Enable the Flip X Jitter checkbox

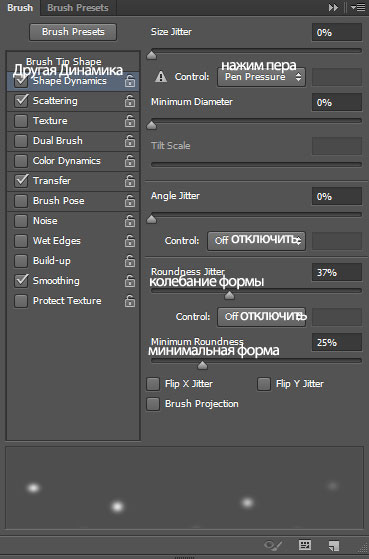click(x=153, y=384)
